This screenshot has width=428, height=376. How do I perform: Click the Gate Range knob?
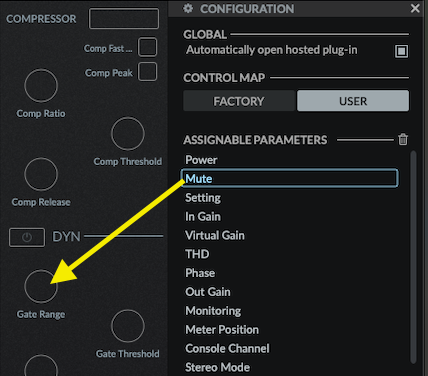pyautogui.click(x=41, y=286)
